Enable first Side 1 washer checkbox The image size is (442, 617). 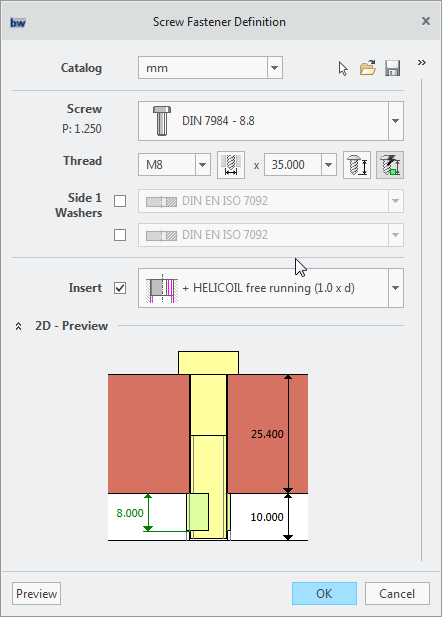[120, 201]
